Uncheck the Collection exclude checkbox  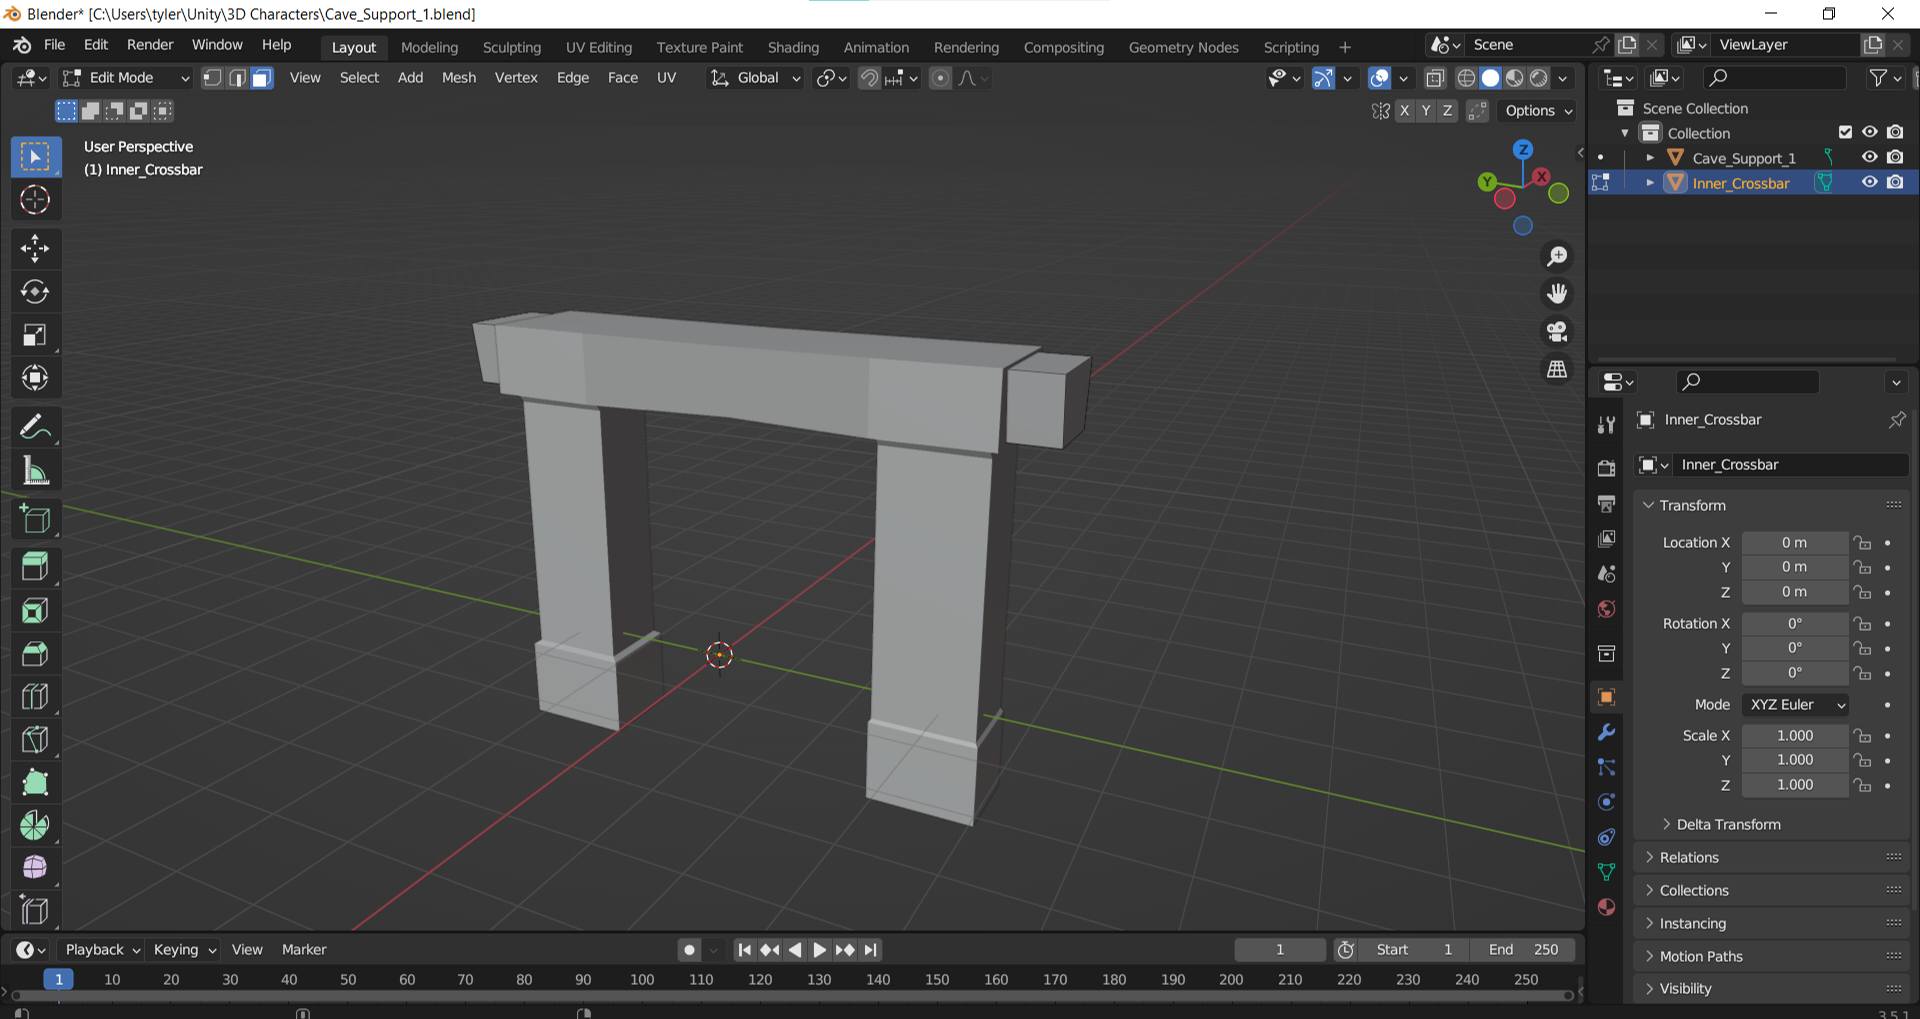1844,131
